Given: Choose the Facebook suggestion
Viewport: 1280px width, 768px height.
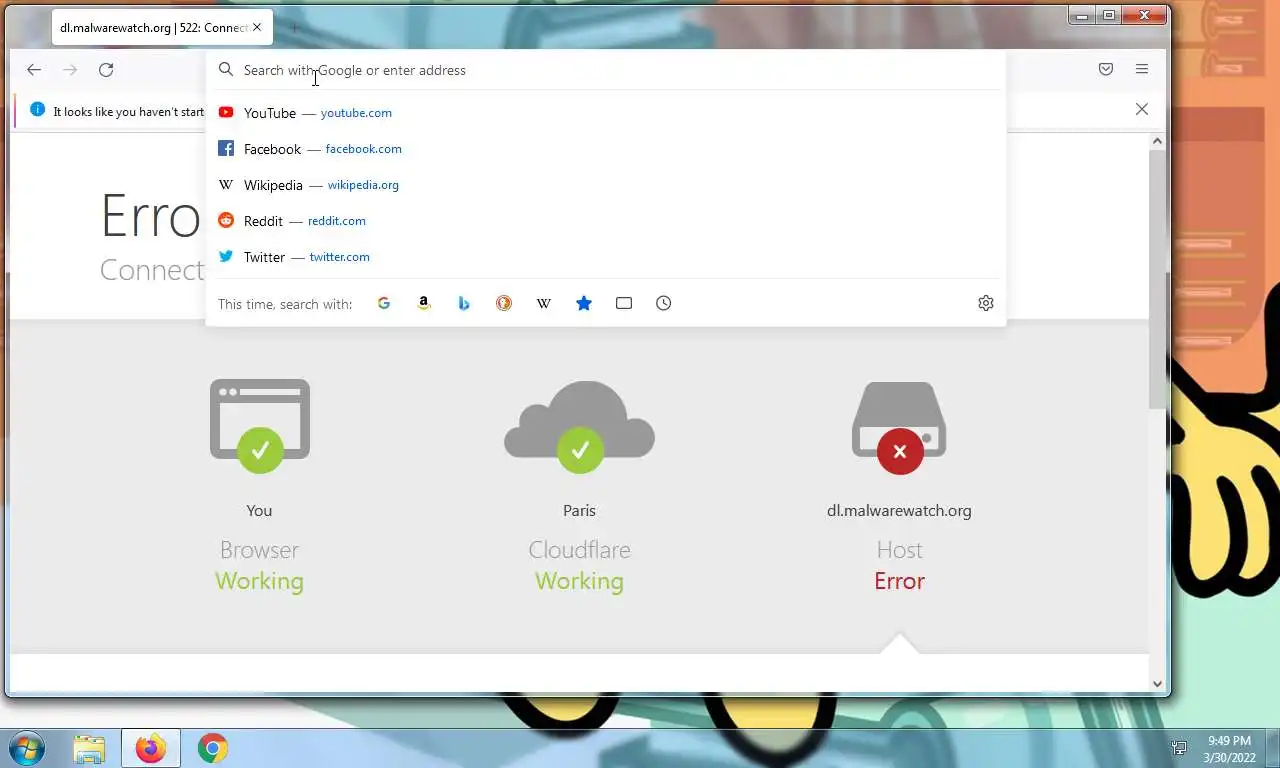Looking at the screenshot, I should [605, 149].
